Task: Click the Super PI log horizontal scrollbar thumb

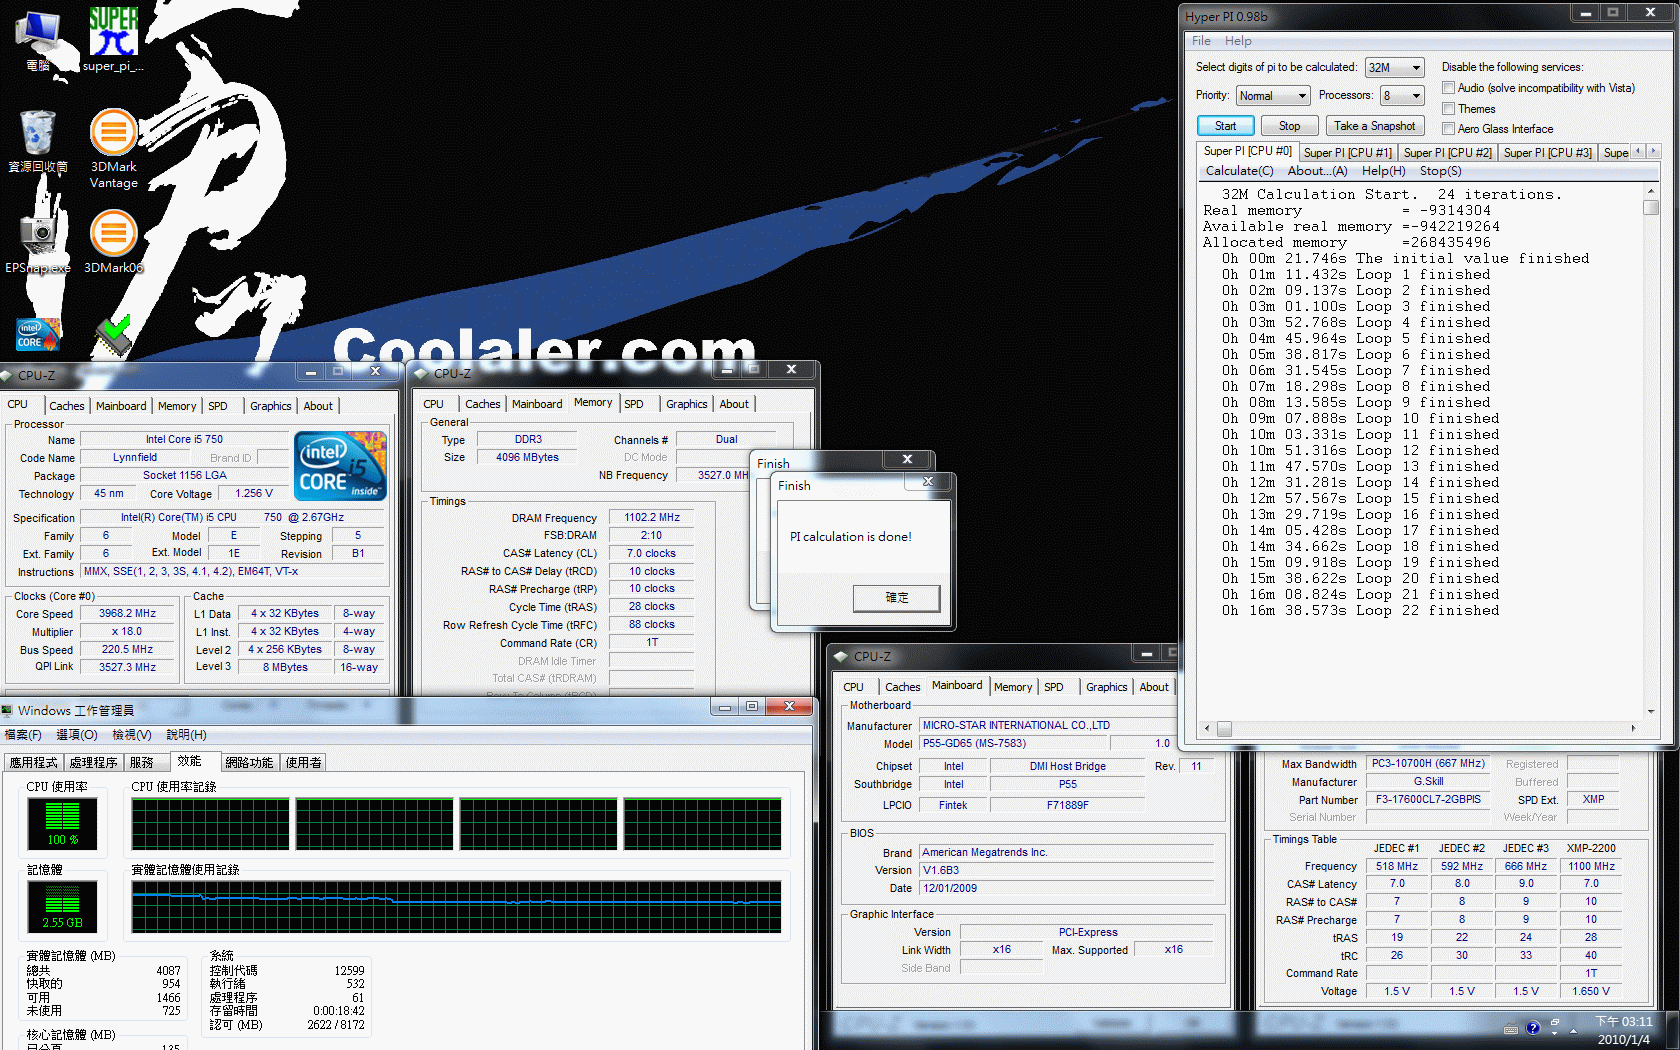Action: click(1224, 729)
